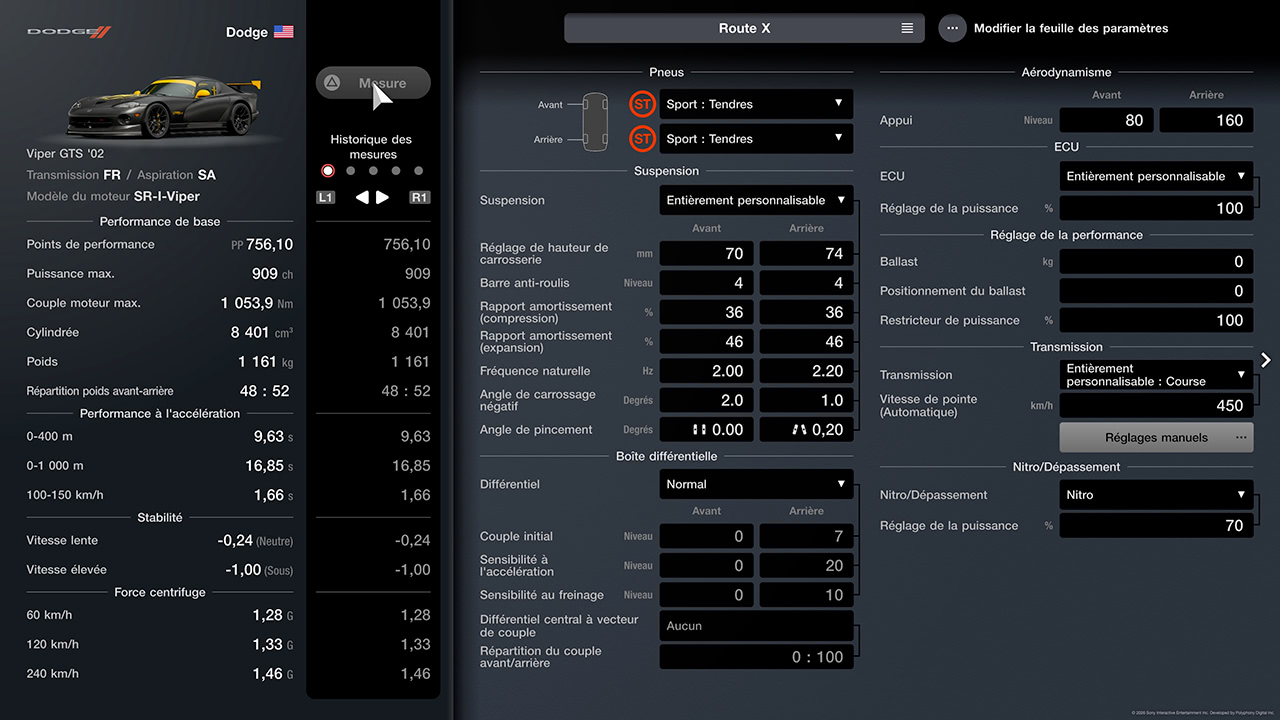Select front expansion damping value 46
The image size is (1280, 720).
click(706, 342)
